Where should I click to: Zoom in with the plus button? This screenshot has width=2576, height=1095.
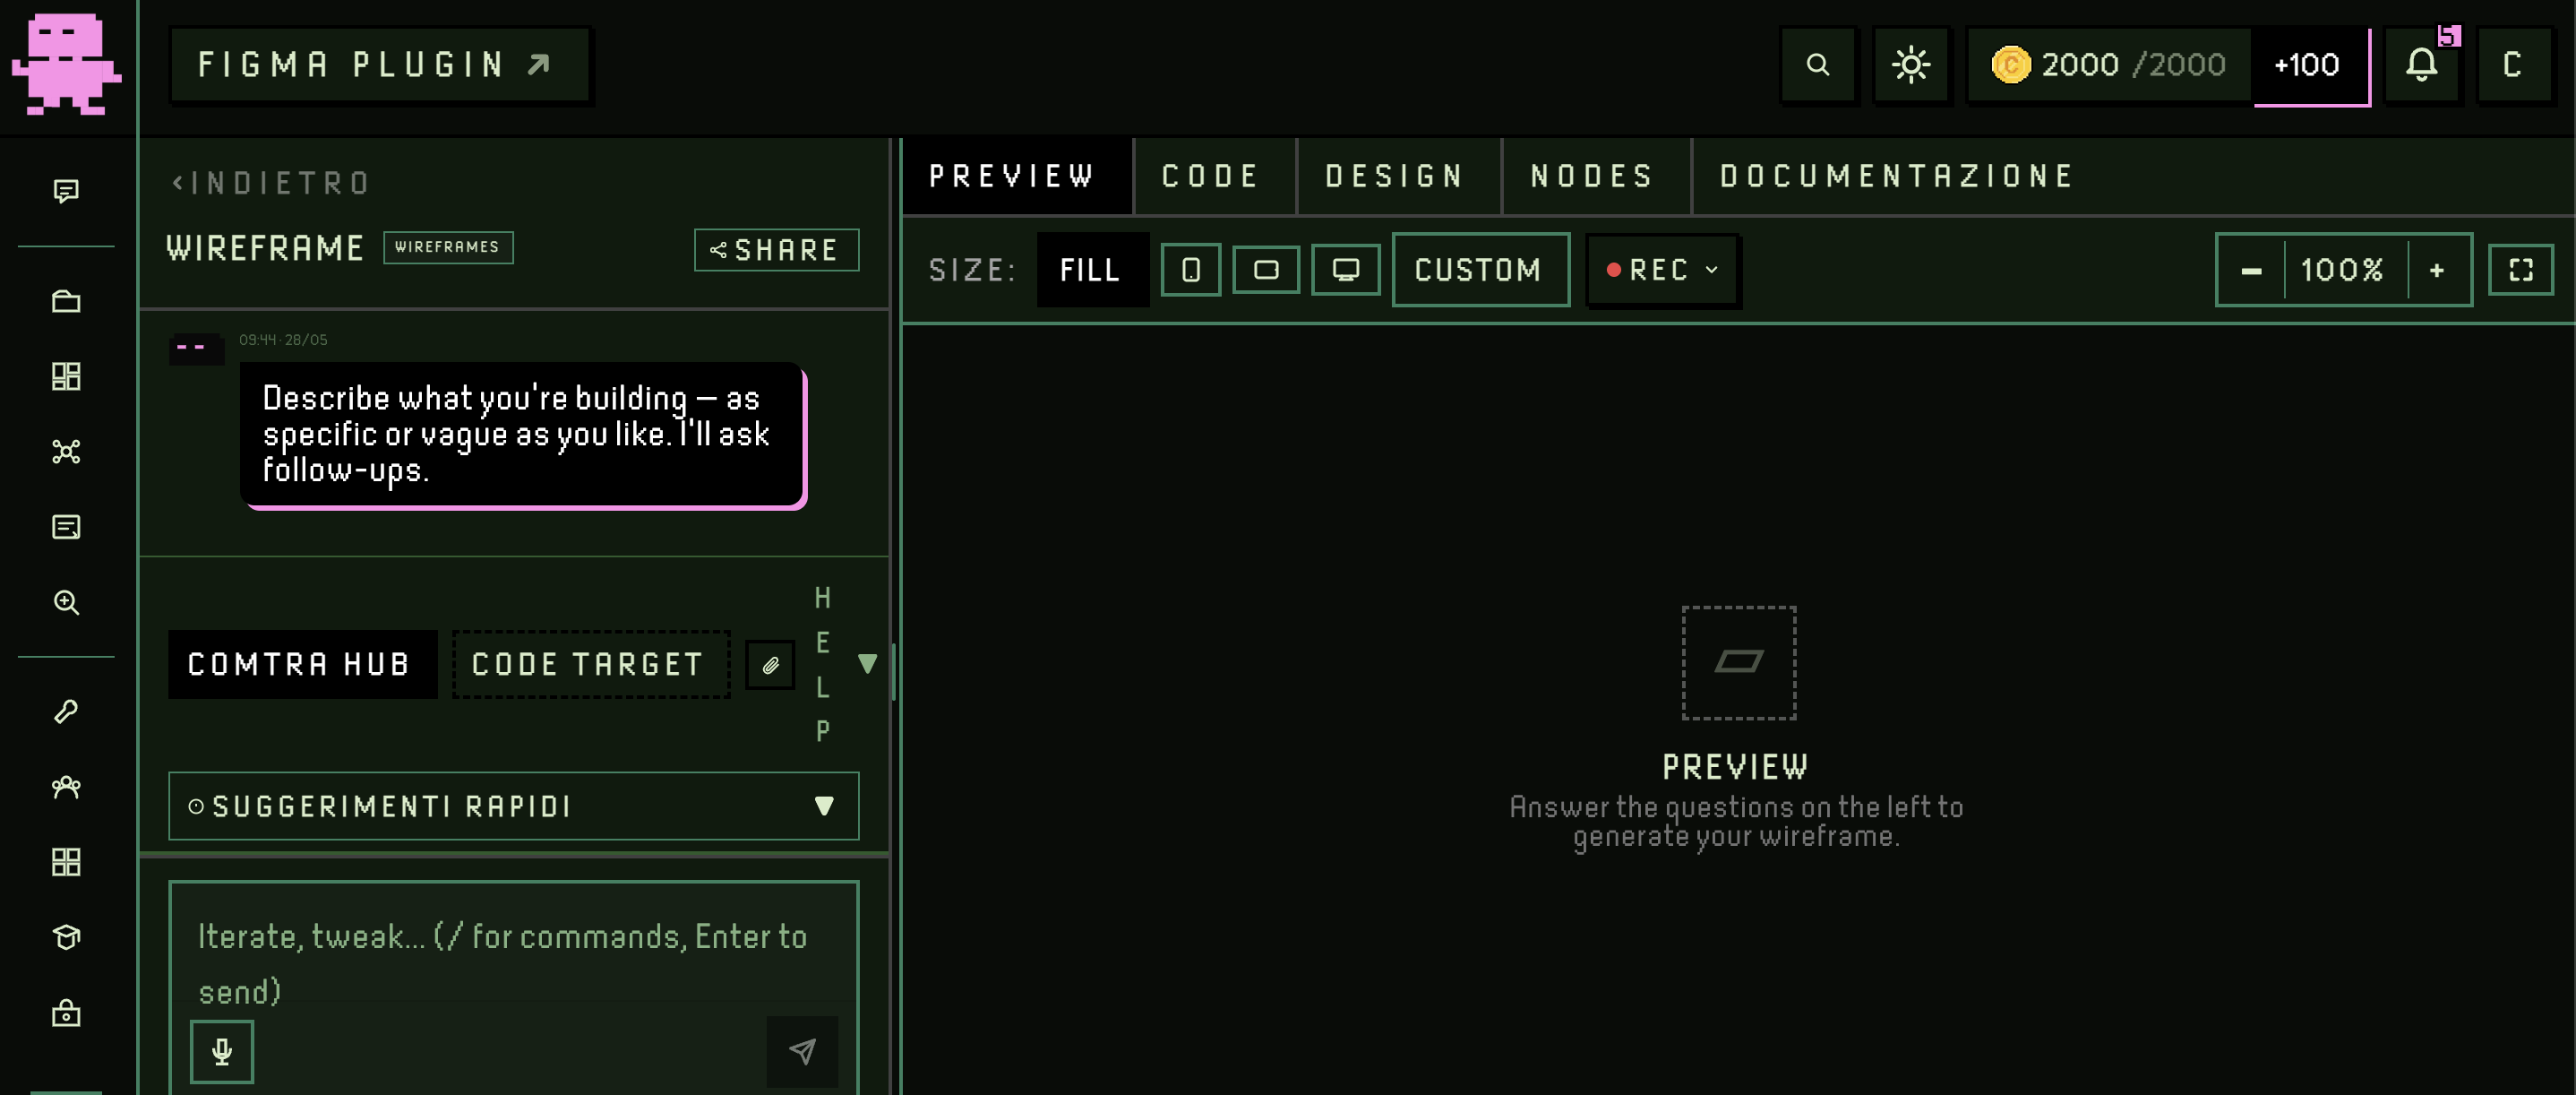pyautogui.click(x=2438, y=270)
